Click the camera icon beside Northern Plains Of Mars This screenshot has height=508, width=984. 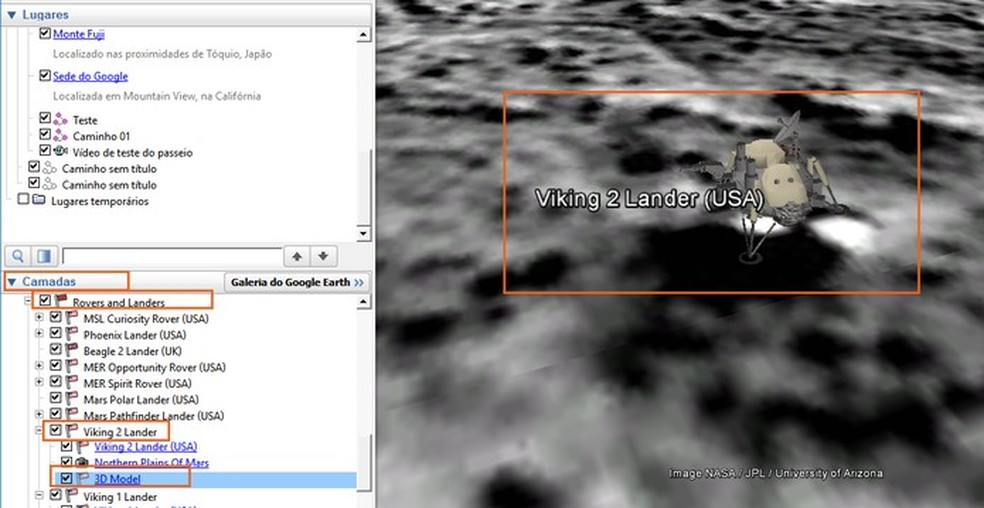82,463
